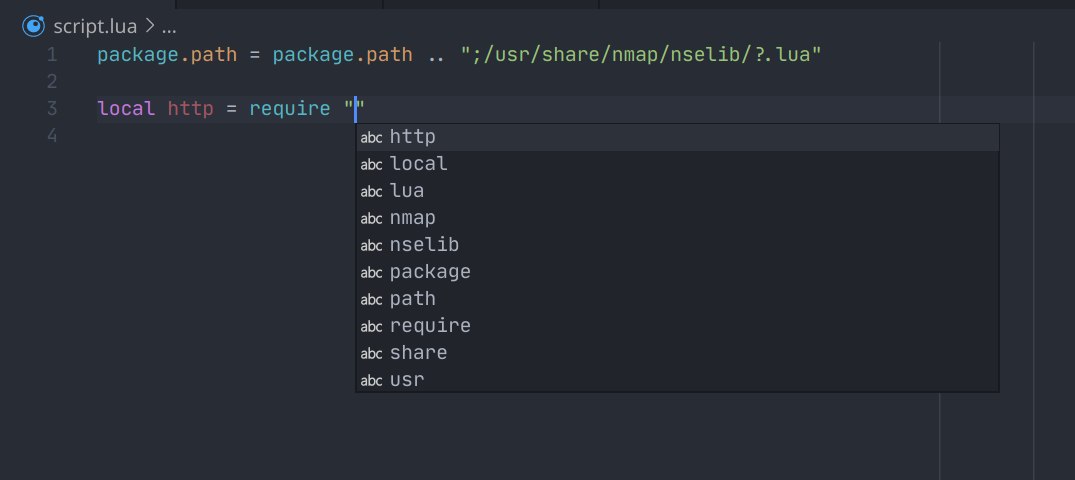Click the abc icon beside 'http' suggestion

[x=372, y=138]
